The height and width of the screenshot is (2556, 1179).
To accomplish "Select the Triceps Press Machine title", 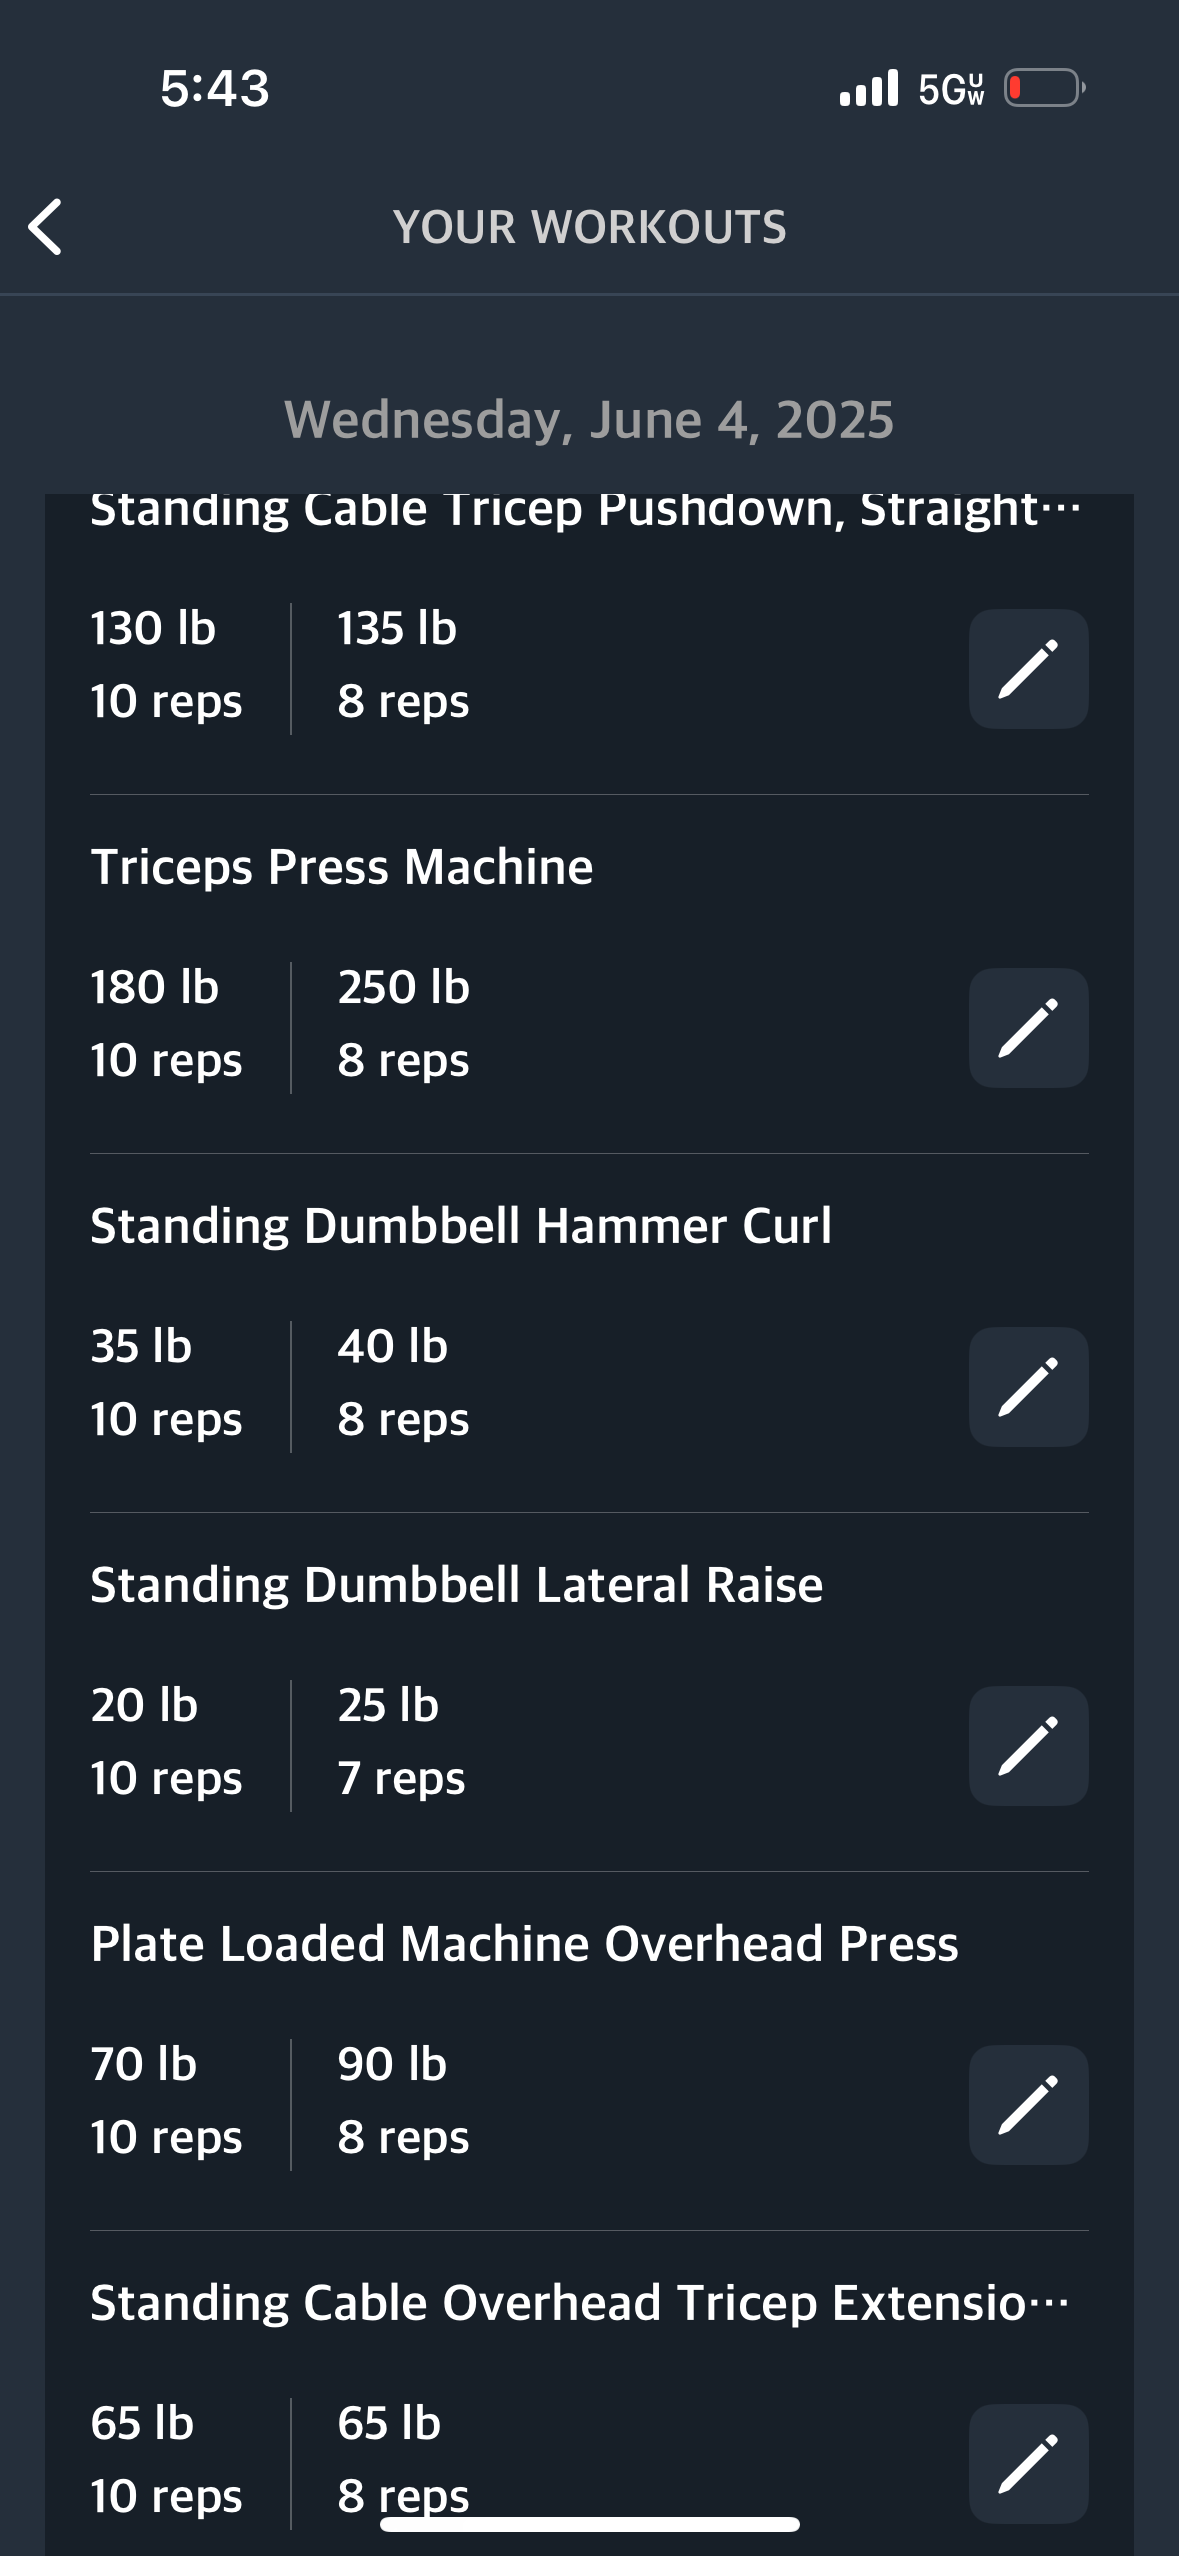I will click(342, 866).
